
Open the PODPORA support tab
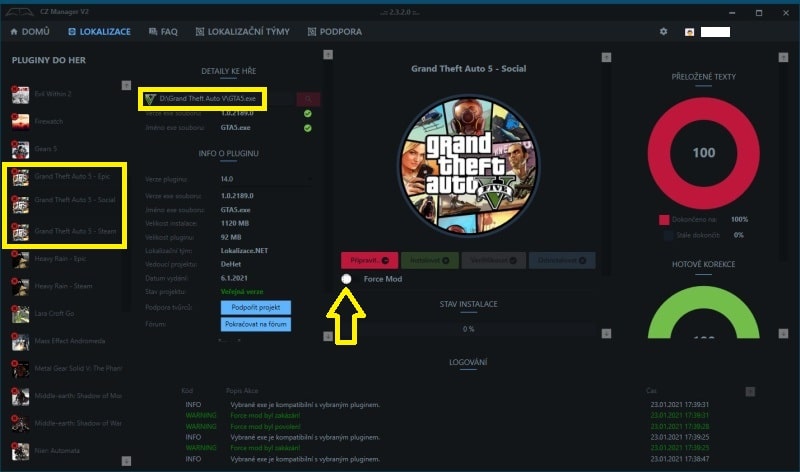(x=335, y=32)
